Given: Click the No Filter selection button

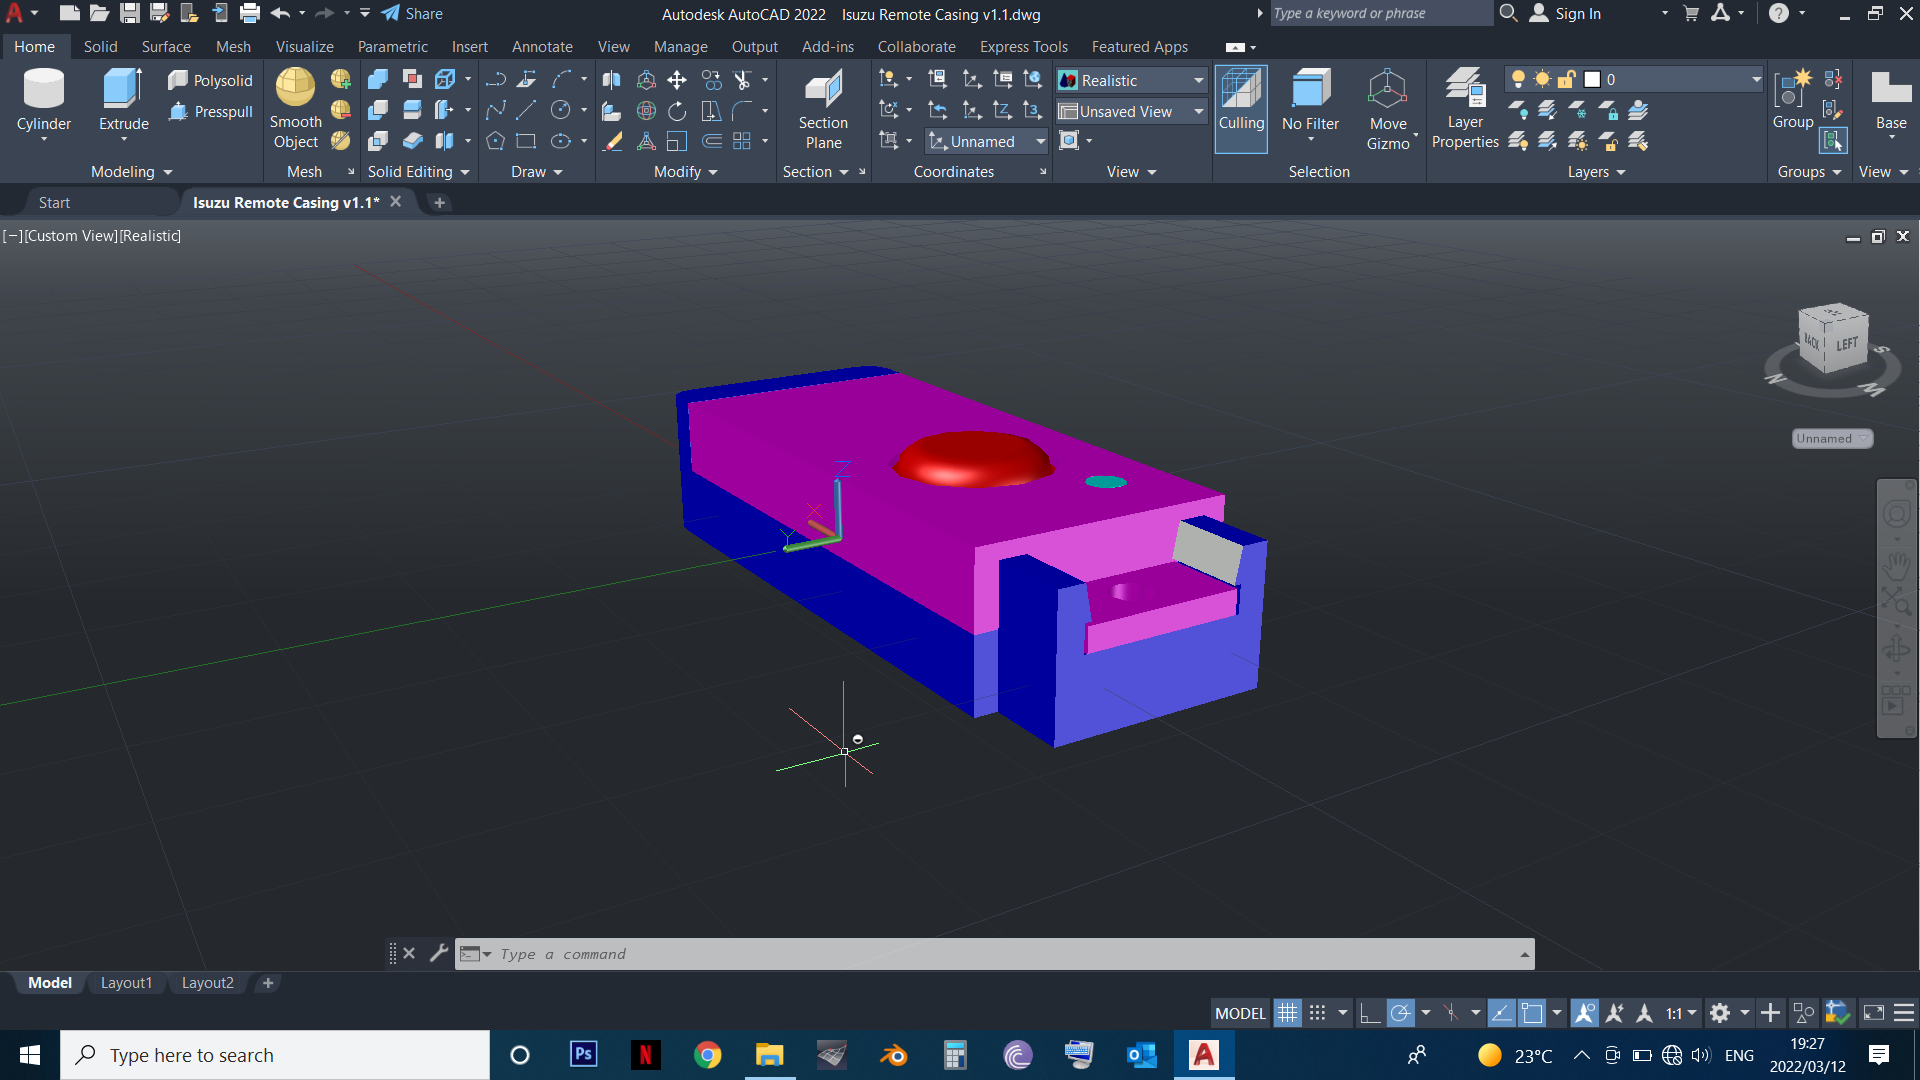Looking at the screenshot, I should click(1310, 106).
